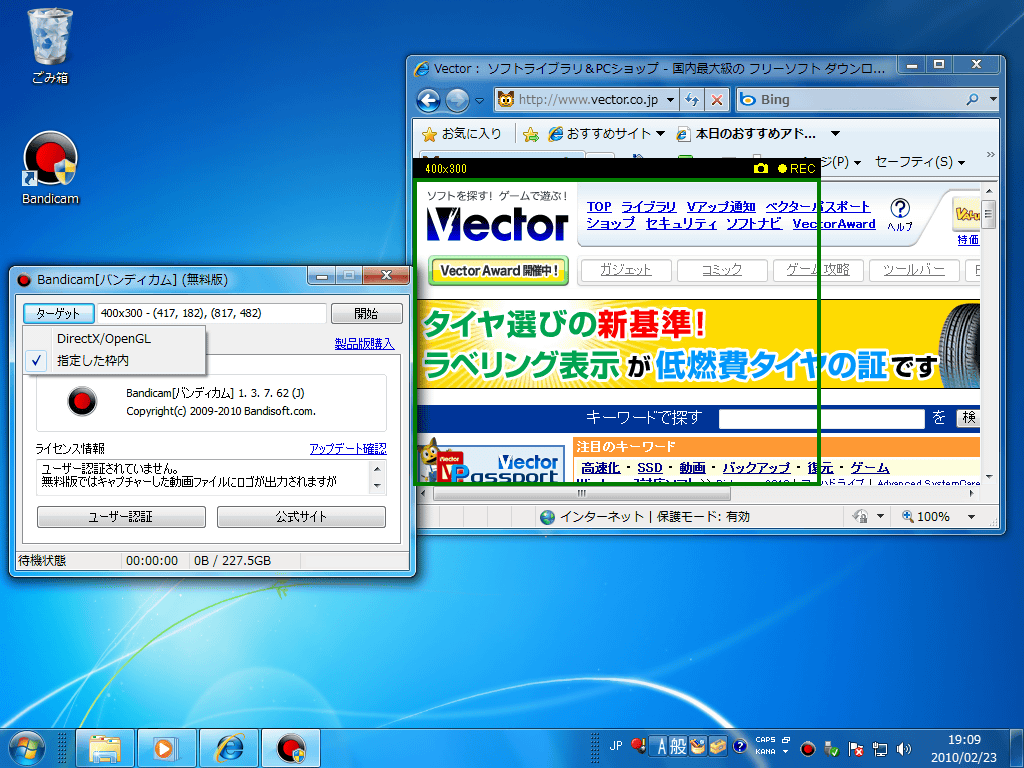This screenshot has width=1024, height=768.
Task: Click the Bandicam taskbar button
Action: [291, 748]
